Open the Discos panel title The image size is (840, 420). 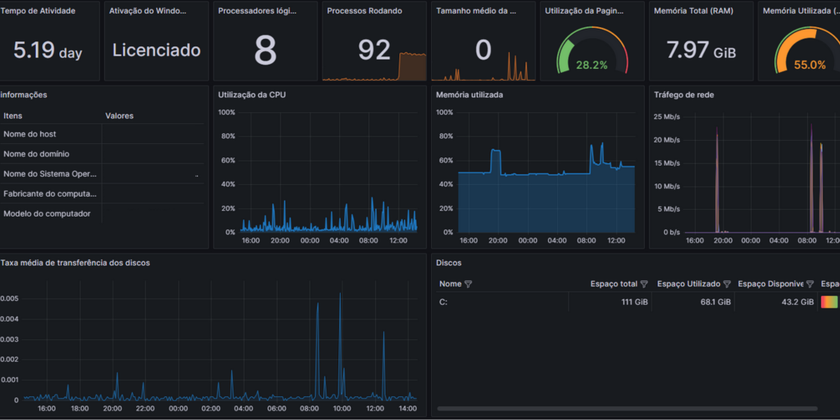449,262
